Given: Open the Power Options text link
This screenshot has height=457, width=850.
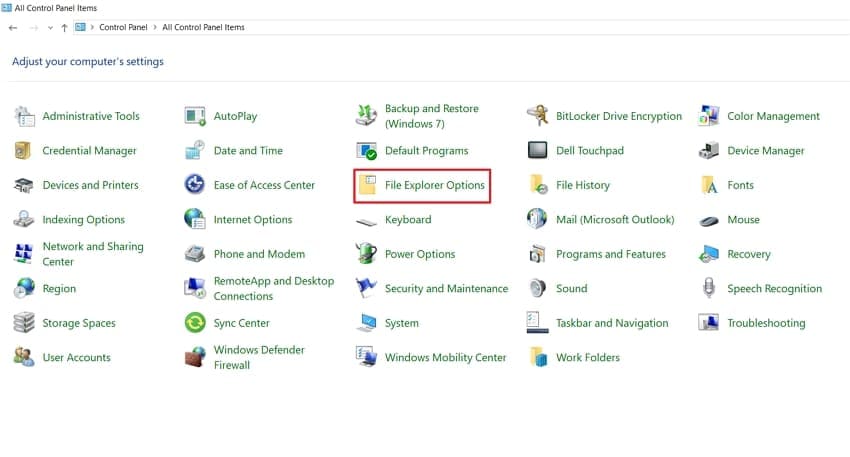Looking at the screenshot, I should coord(420,254).
